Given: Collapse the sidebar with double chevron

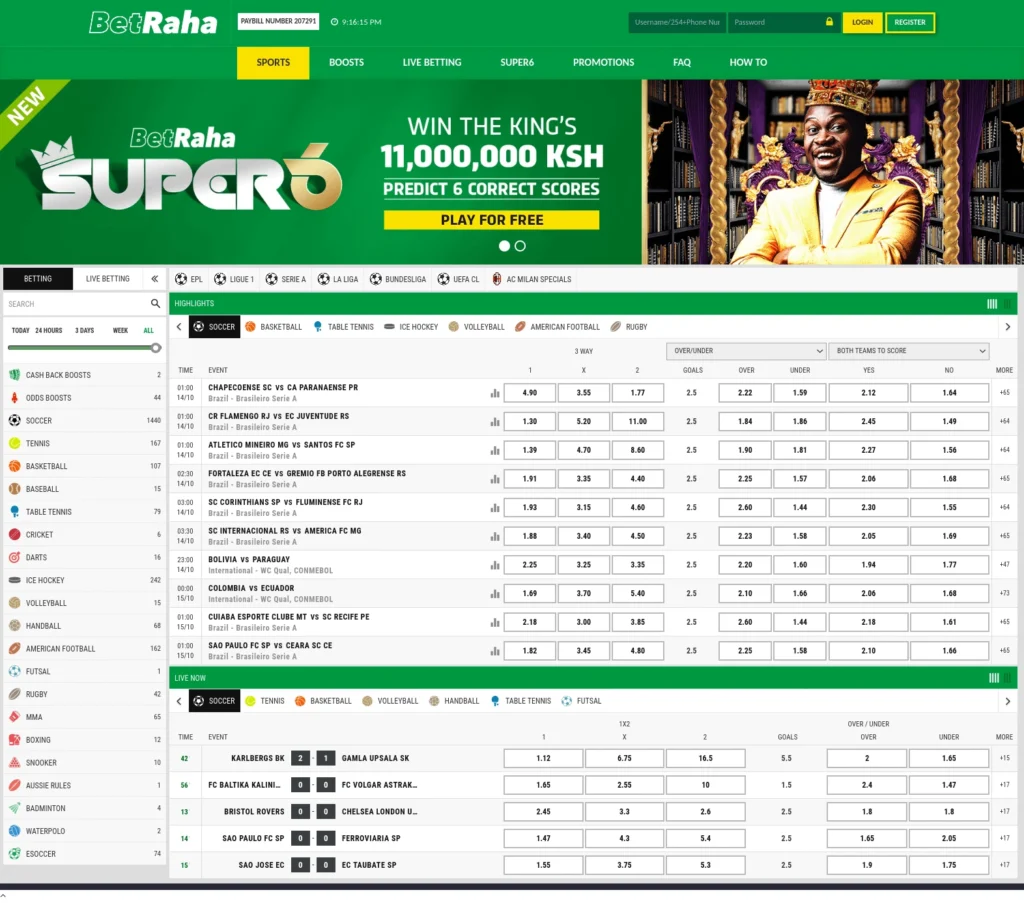Looking at the screenshot, I should coord(155,279).
